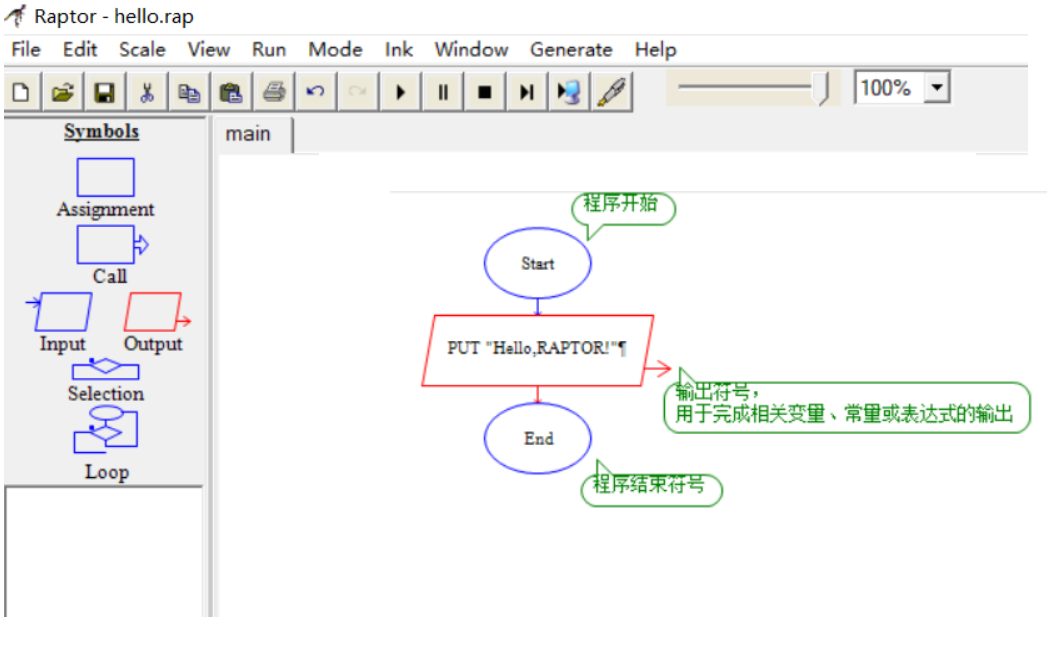
Task: Click the Symbols heading
Action: 101,131
